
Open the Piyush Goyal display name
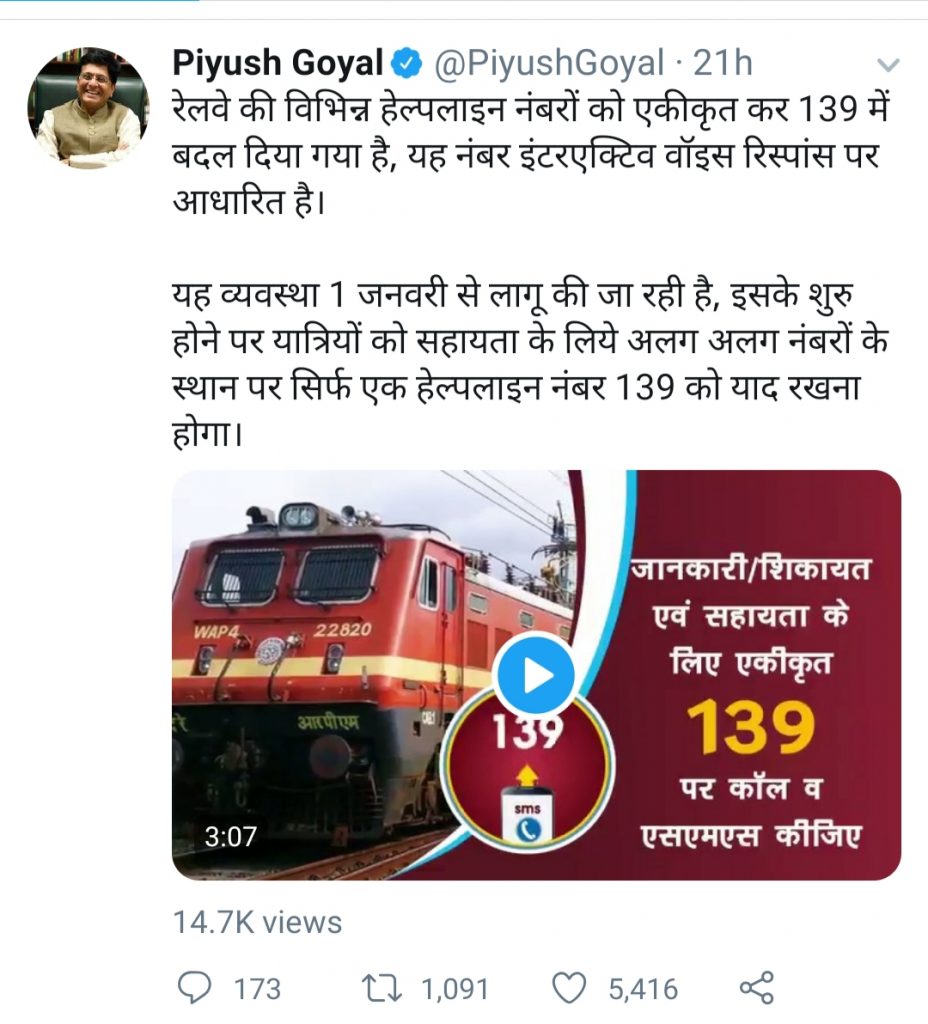click(x=278, y=63)
